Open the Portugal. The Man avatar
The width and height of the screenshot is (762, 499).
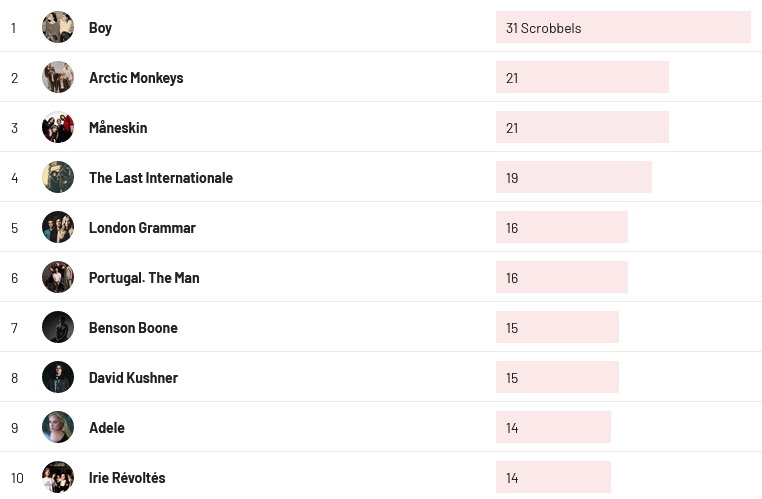(x=58, y=277)
